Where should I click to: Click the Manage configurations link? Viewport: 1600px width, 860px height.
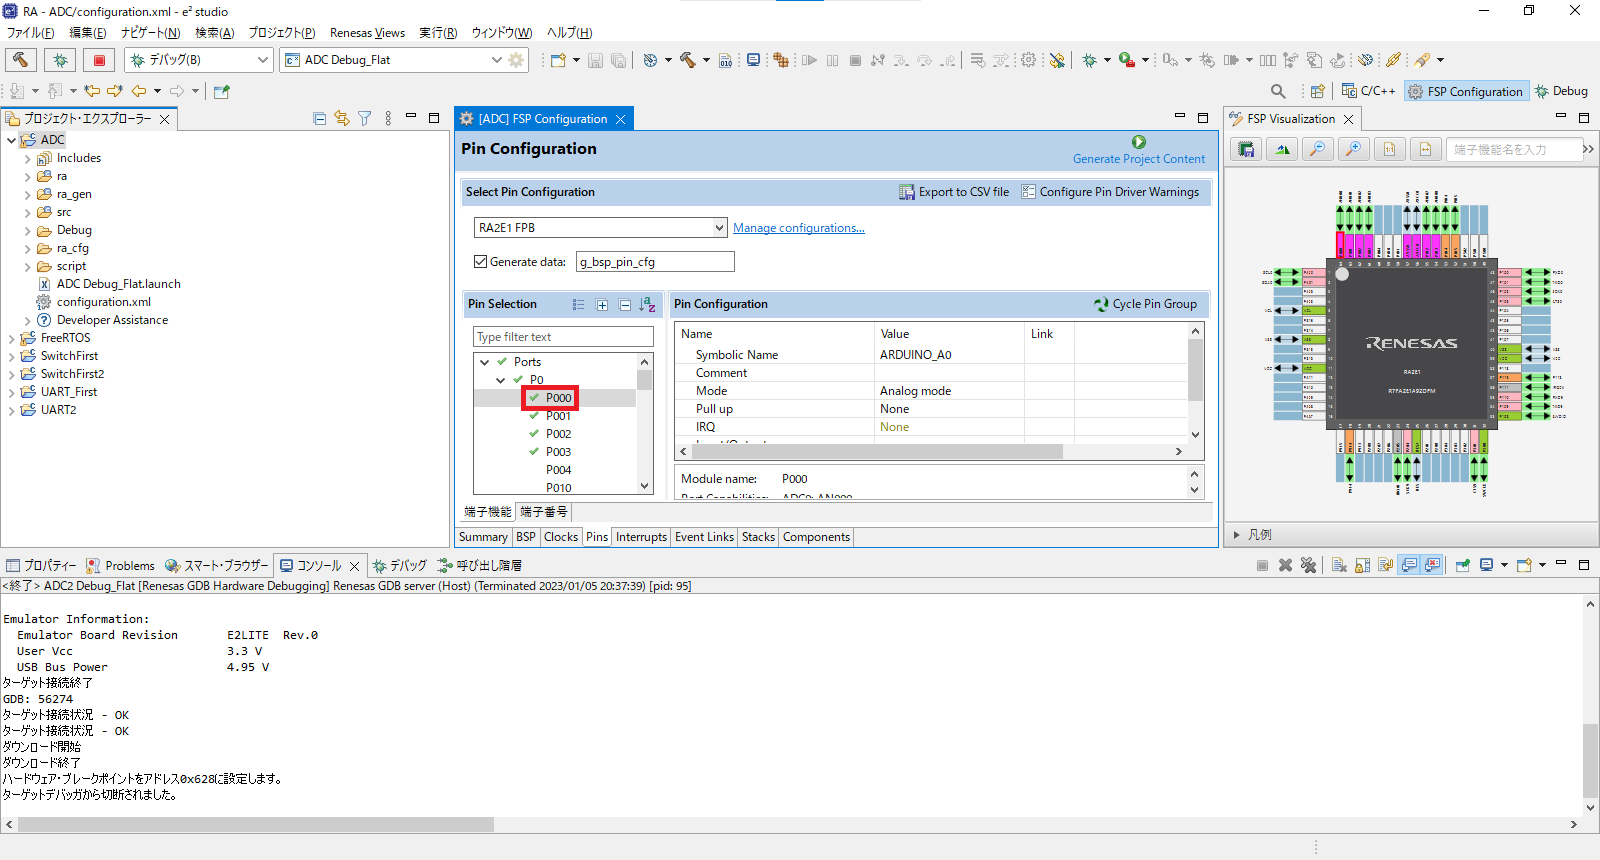pyautogui.click(x=799, y=228)
